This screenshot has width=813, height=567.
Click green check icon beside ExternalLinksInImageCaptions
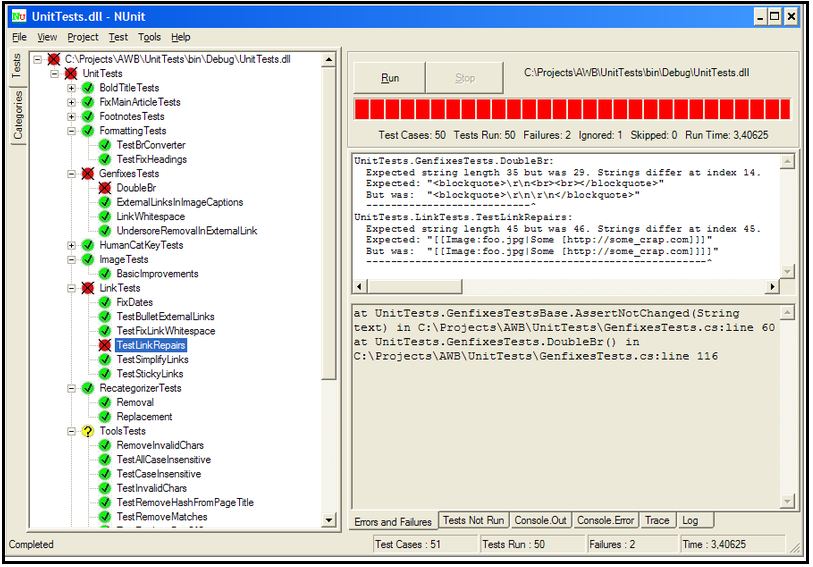click(105, 202)
